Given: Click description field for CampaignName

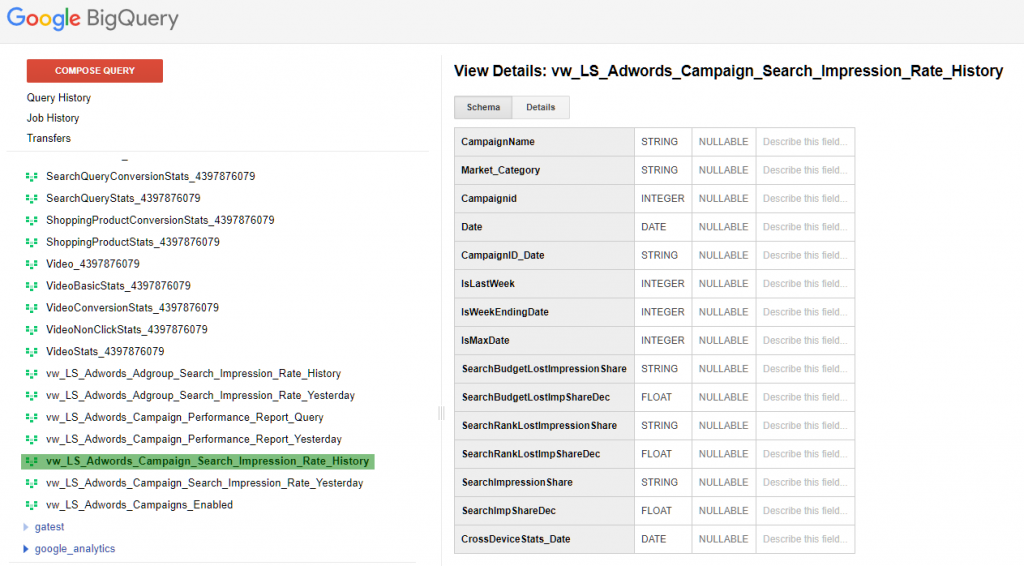Looking at the screenshot, I should [x=805, y=142].
